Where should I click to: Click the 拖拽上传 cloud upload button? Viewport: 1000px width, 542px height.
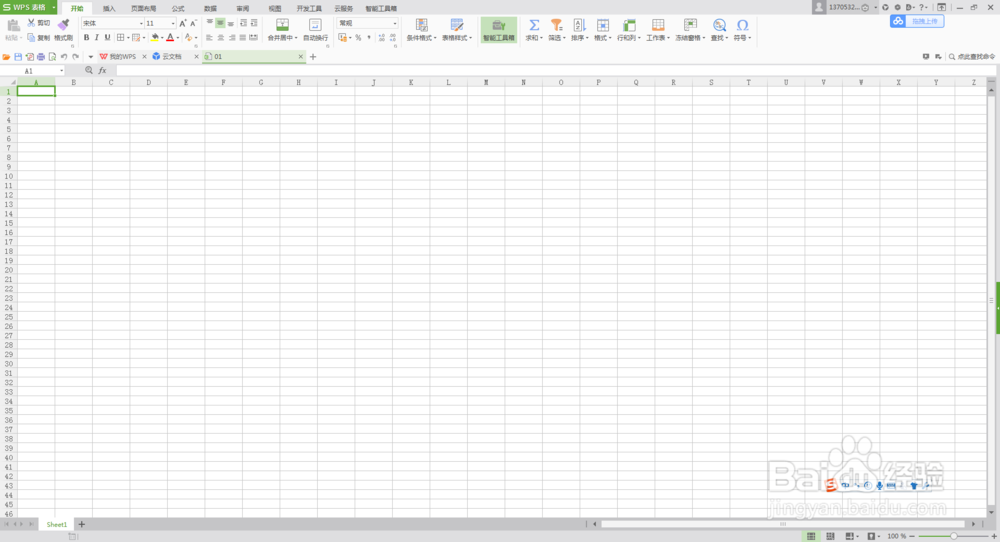pos(917,21)
